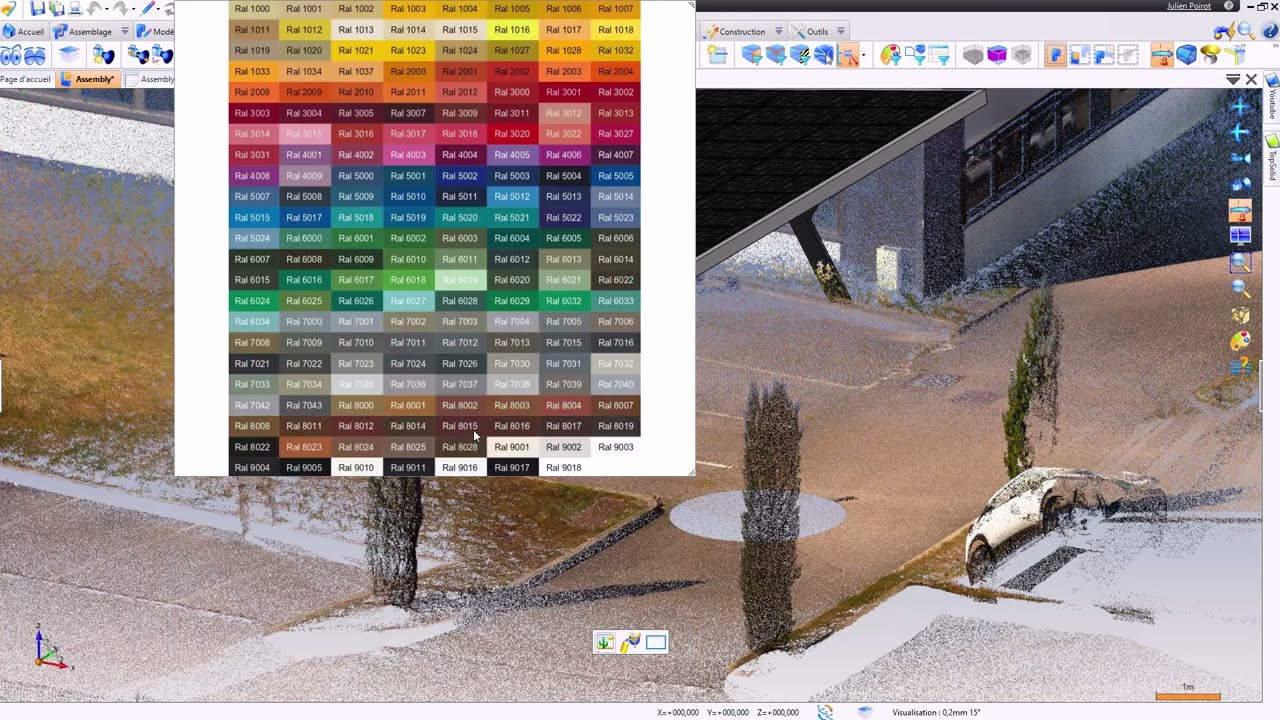
Task: Click the color palette icon in view toolbar
Action: click(x=1240, y=341)
